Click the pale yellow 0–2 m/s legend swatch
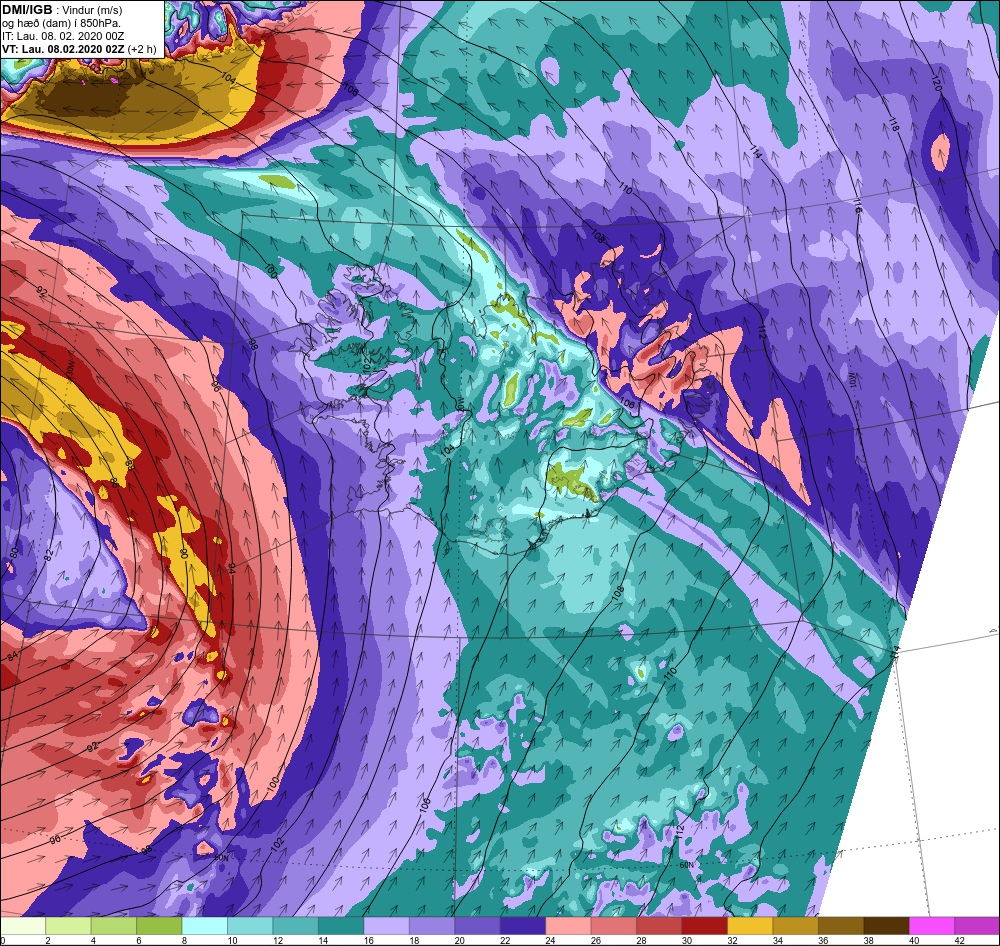 (x=23, y=926)
